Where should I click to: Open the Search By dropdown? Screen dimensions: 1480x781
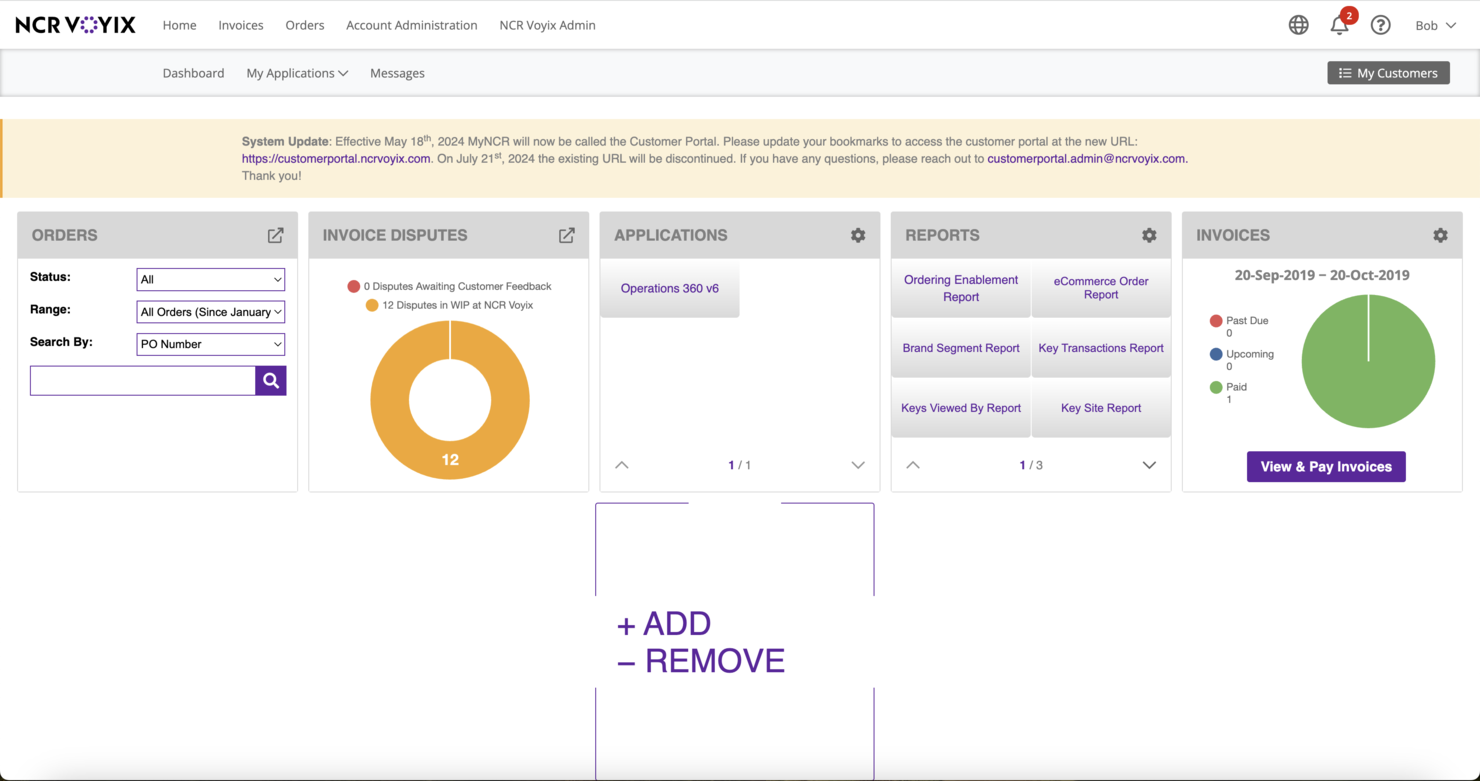point(210,344)
